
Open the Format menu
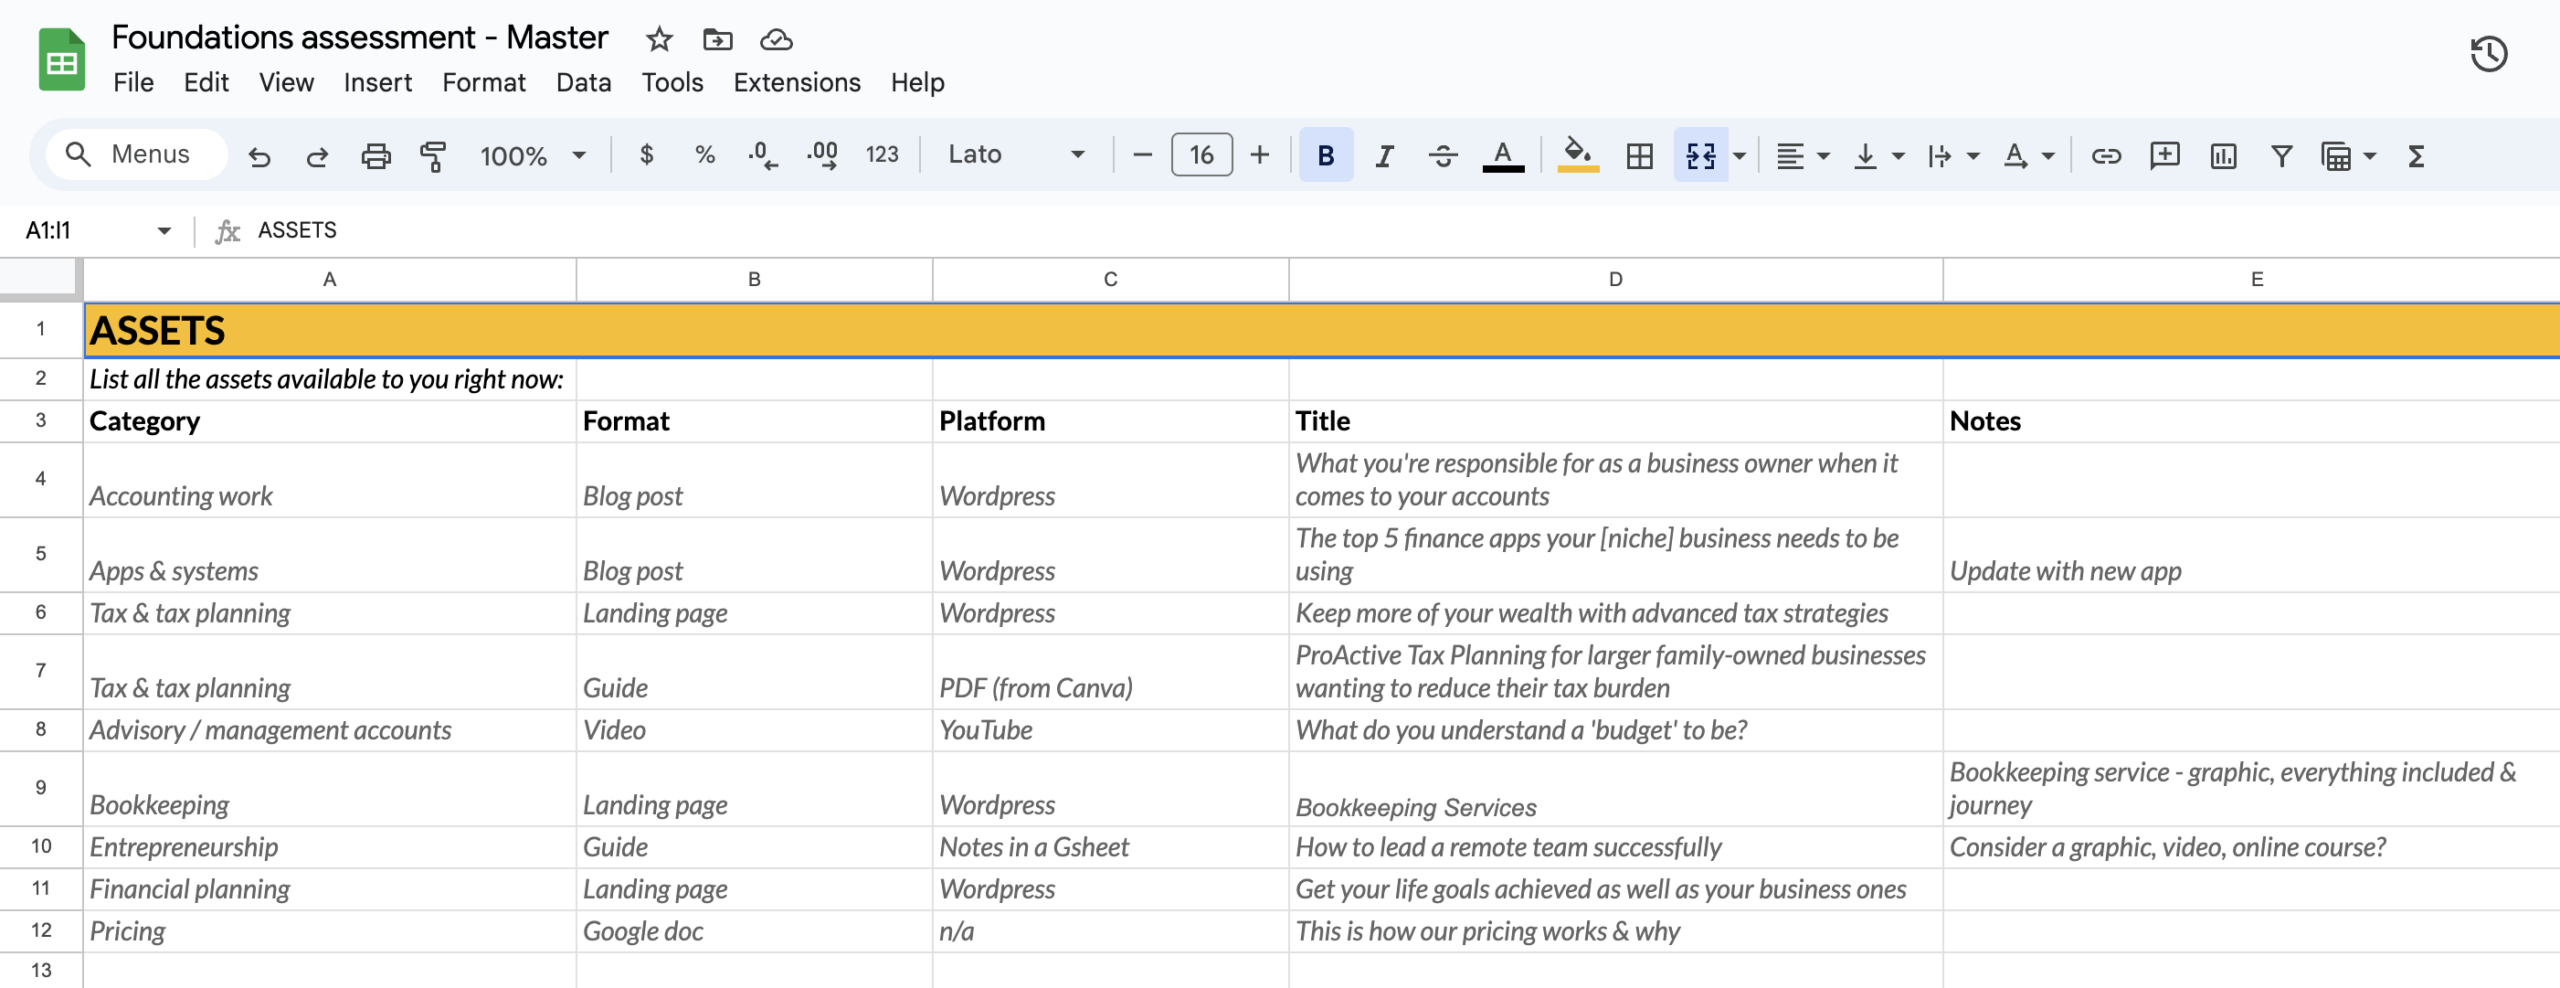(x=484, y=82)
